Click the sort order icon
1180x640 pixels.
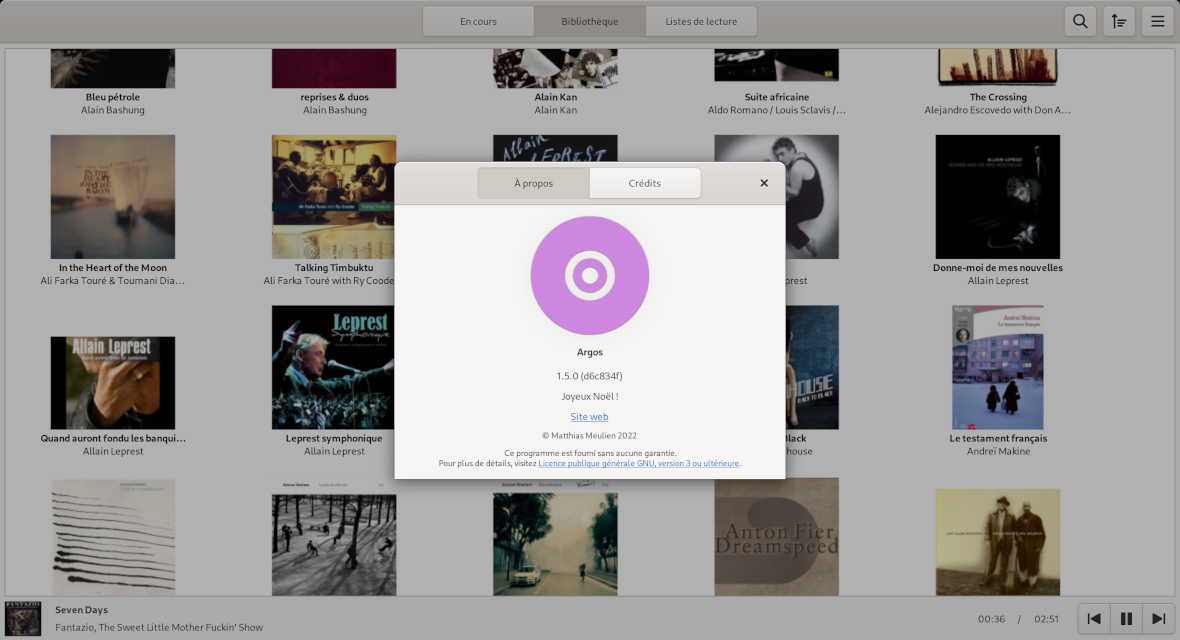[1119, 20]
